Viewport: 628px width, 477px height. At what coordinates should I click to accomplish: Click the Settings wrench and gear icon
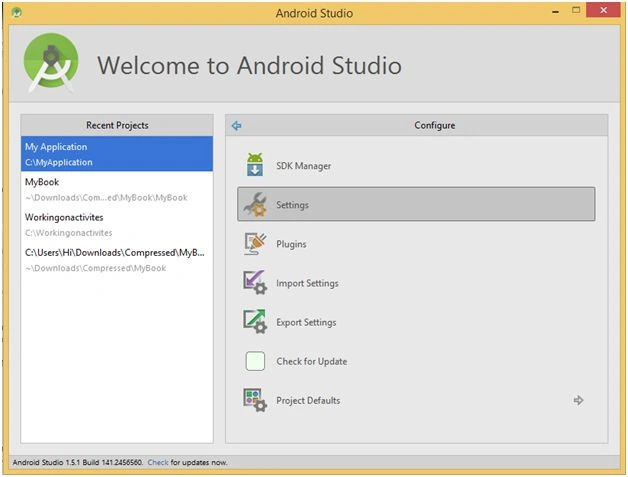point(255,204)
